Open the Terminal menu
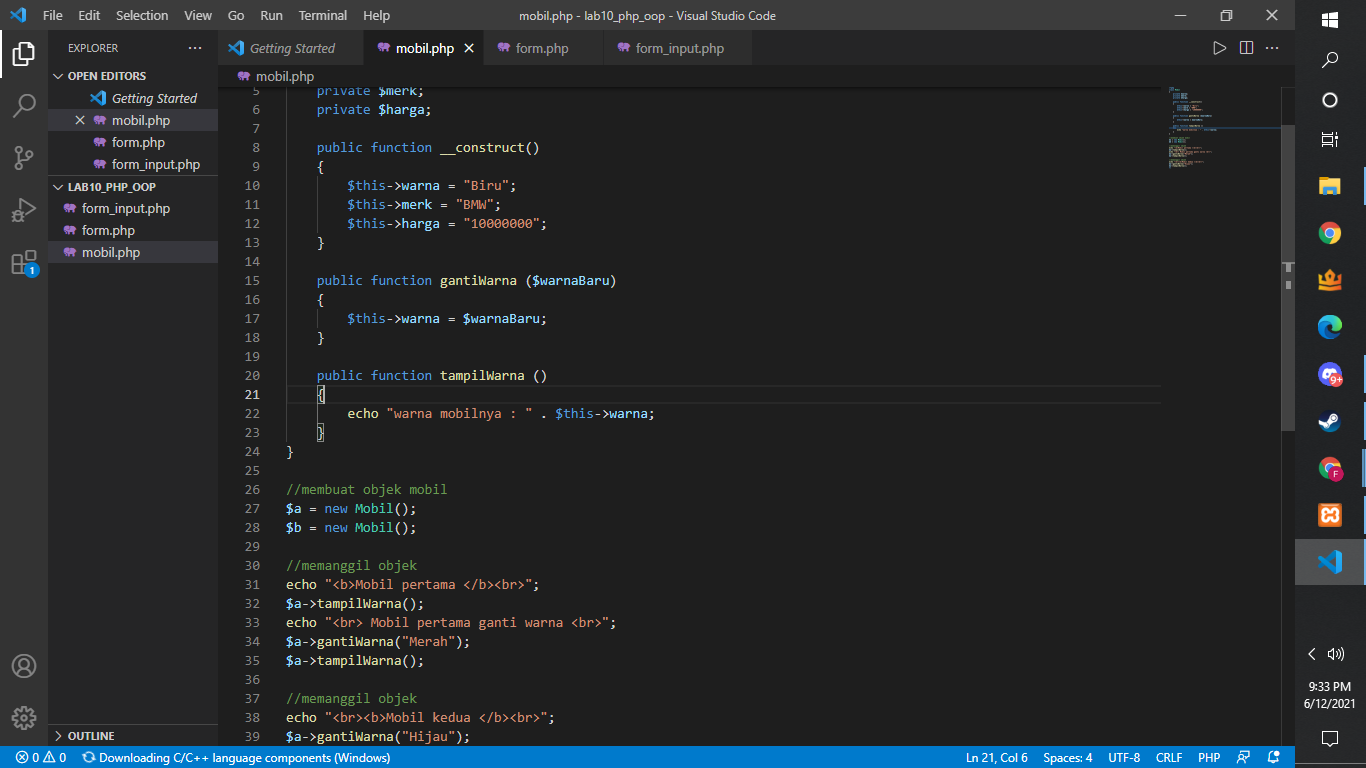 coord(322,15)
